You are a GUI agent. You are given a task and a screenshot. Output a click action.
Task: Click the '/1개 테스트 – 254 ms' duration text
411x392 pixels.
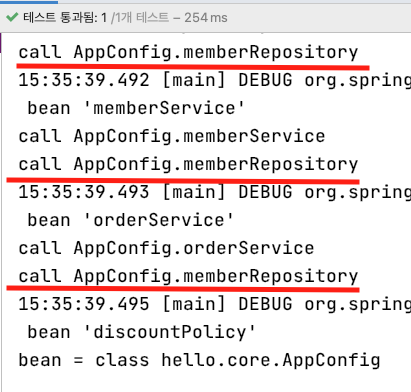169,17
